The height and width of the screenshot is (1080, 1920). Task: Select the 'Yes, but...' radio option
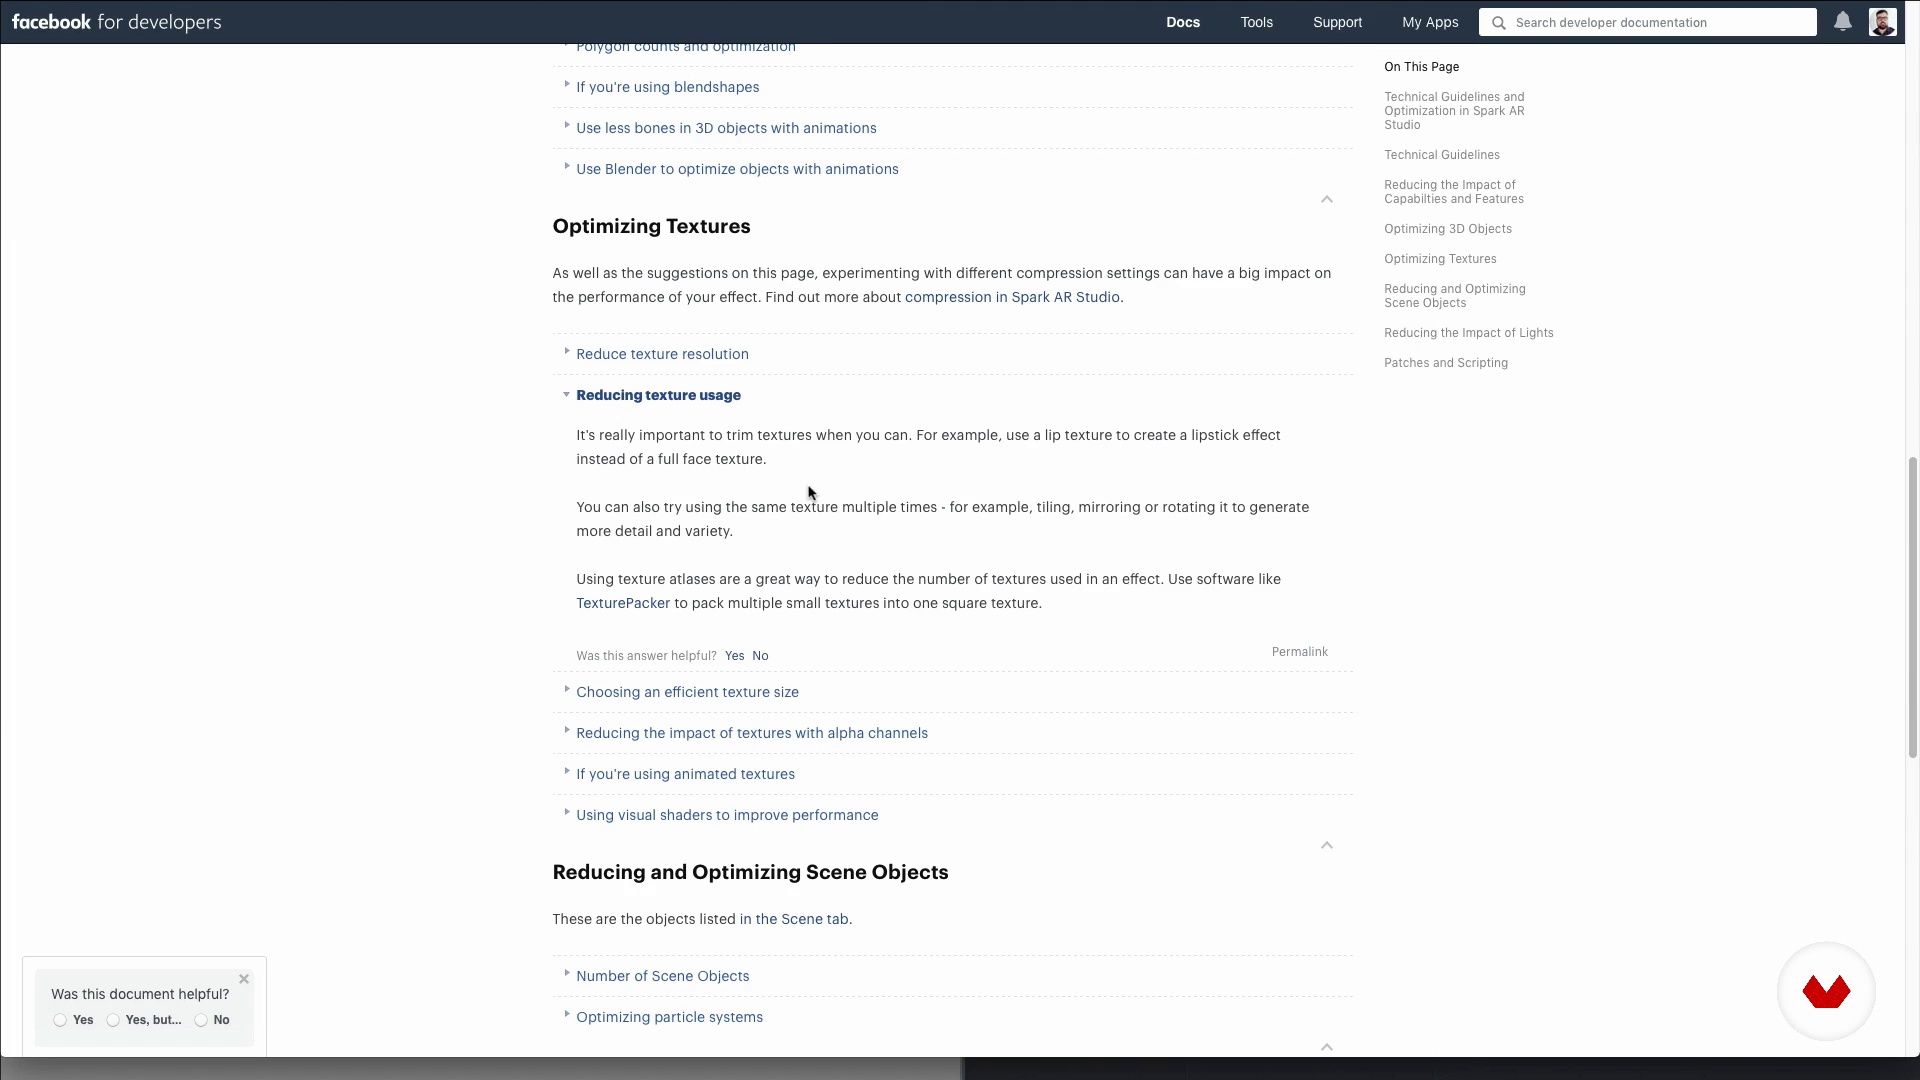(113, 1020)
